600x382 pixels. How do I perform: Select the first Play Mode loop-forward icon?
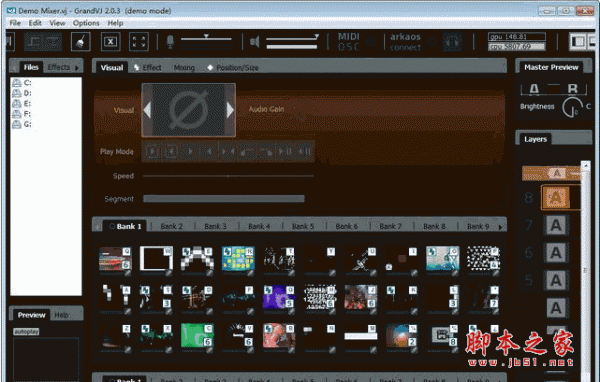152,152
